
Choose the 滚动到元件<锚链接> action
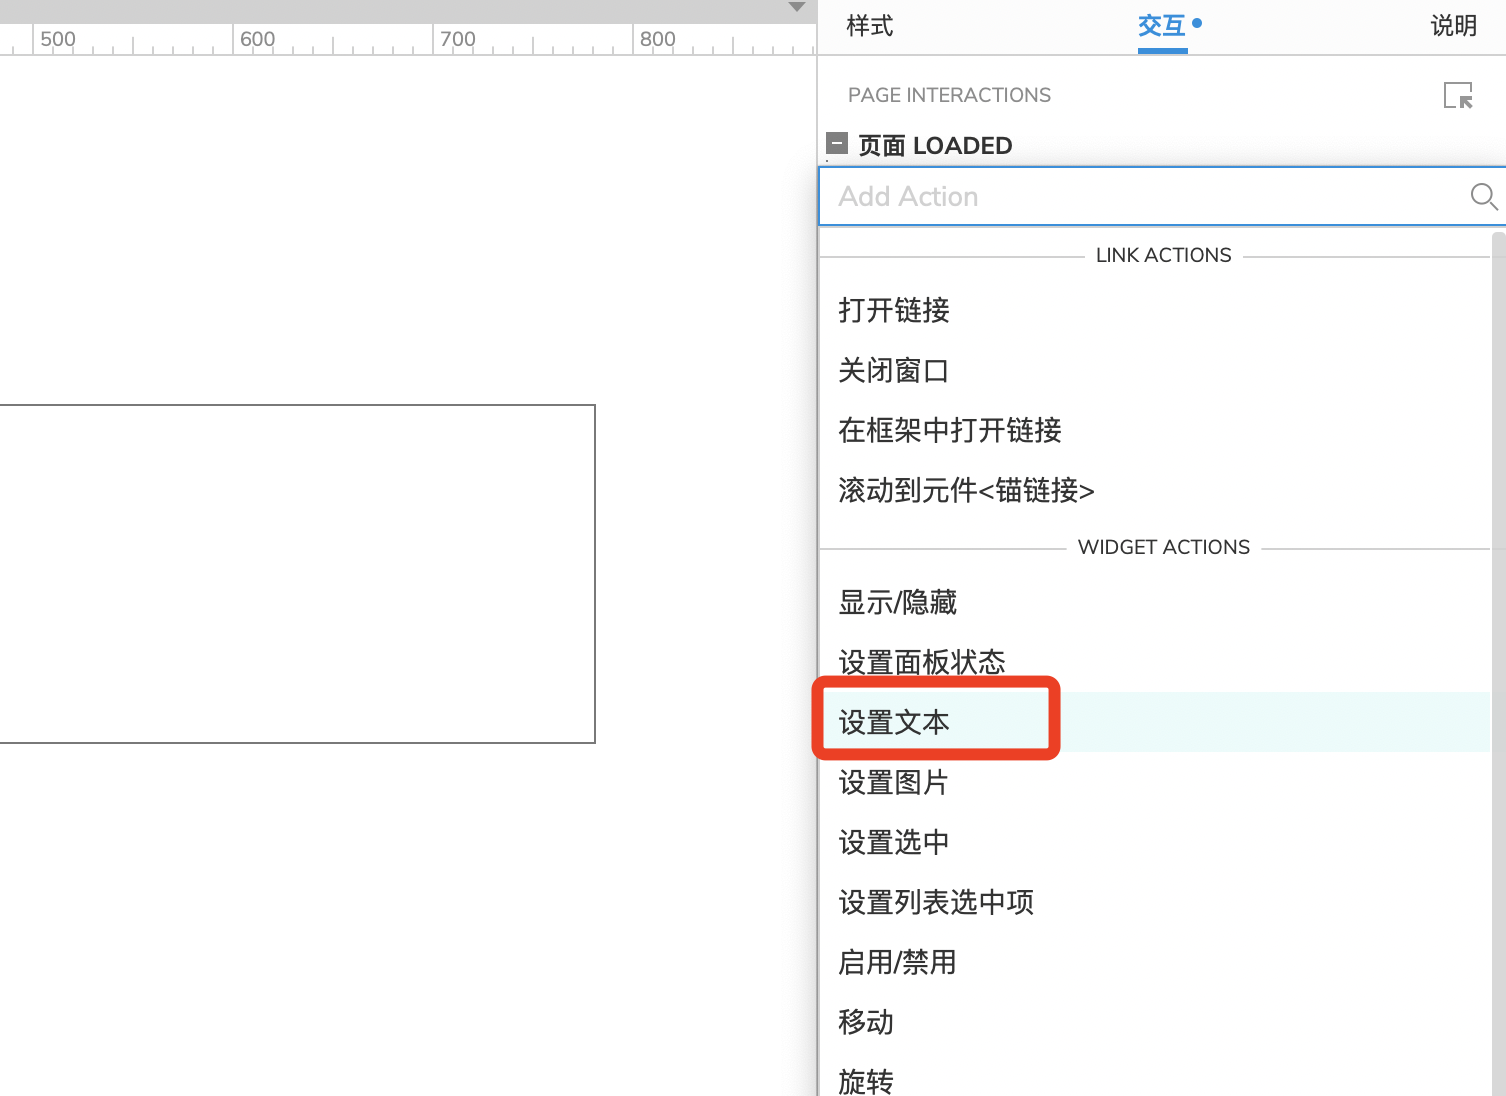coord(966,491)
